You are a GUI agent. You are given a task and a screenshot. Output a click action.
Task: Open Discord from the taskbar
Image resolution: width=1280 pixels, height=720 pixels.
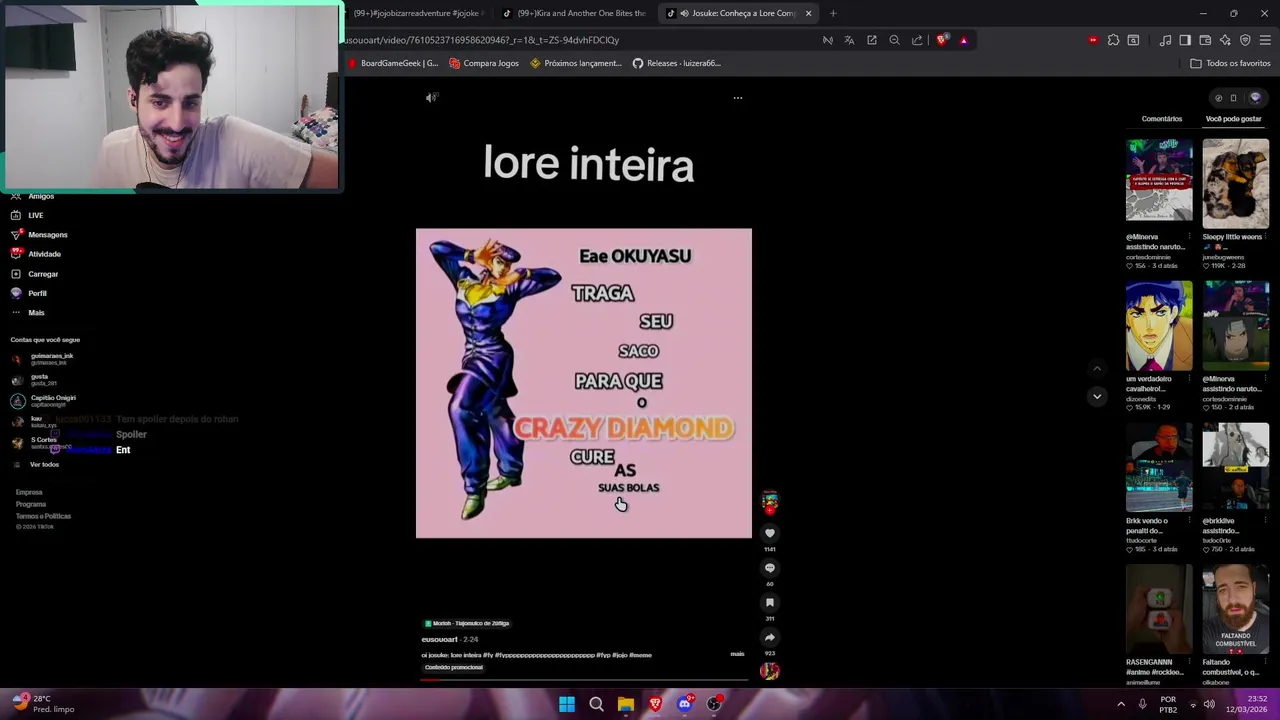(685, 704)
